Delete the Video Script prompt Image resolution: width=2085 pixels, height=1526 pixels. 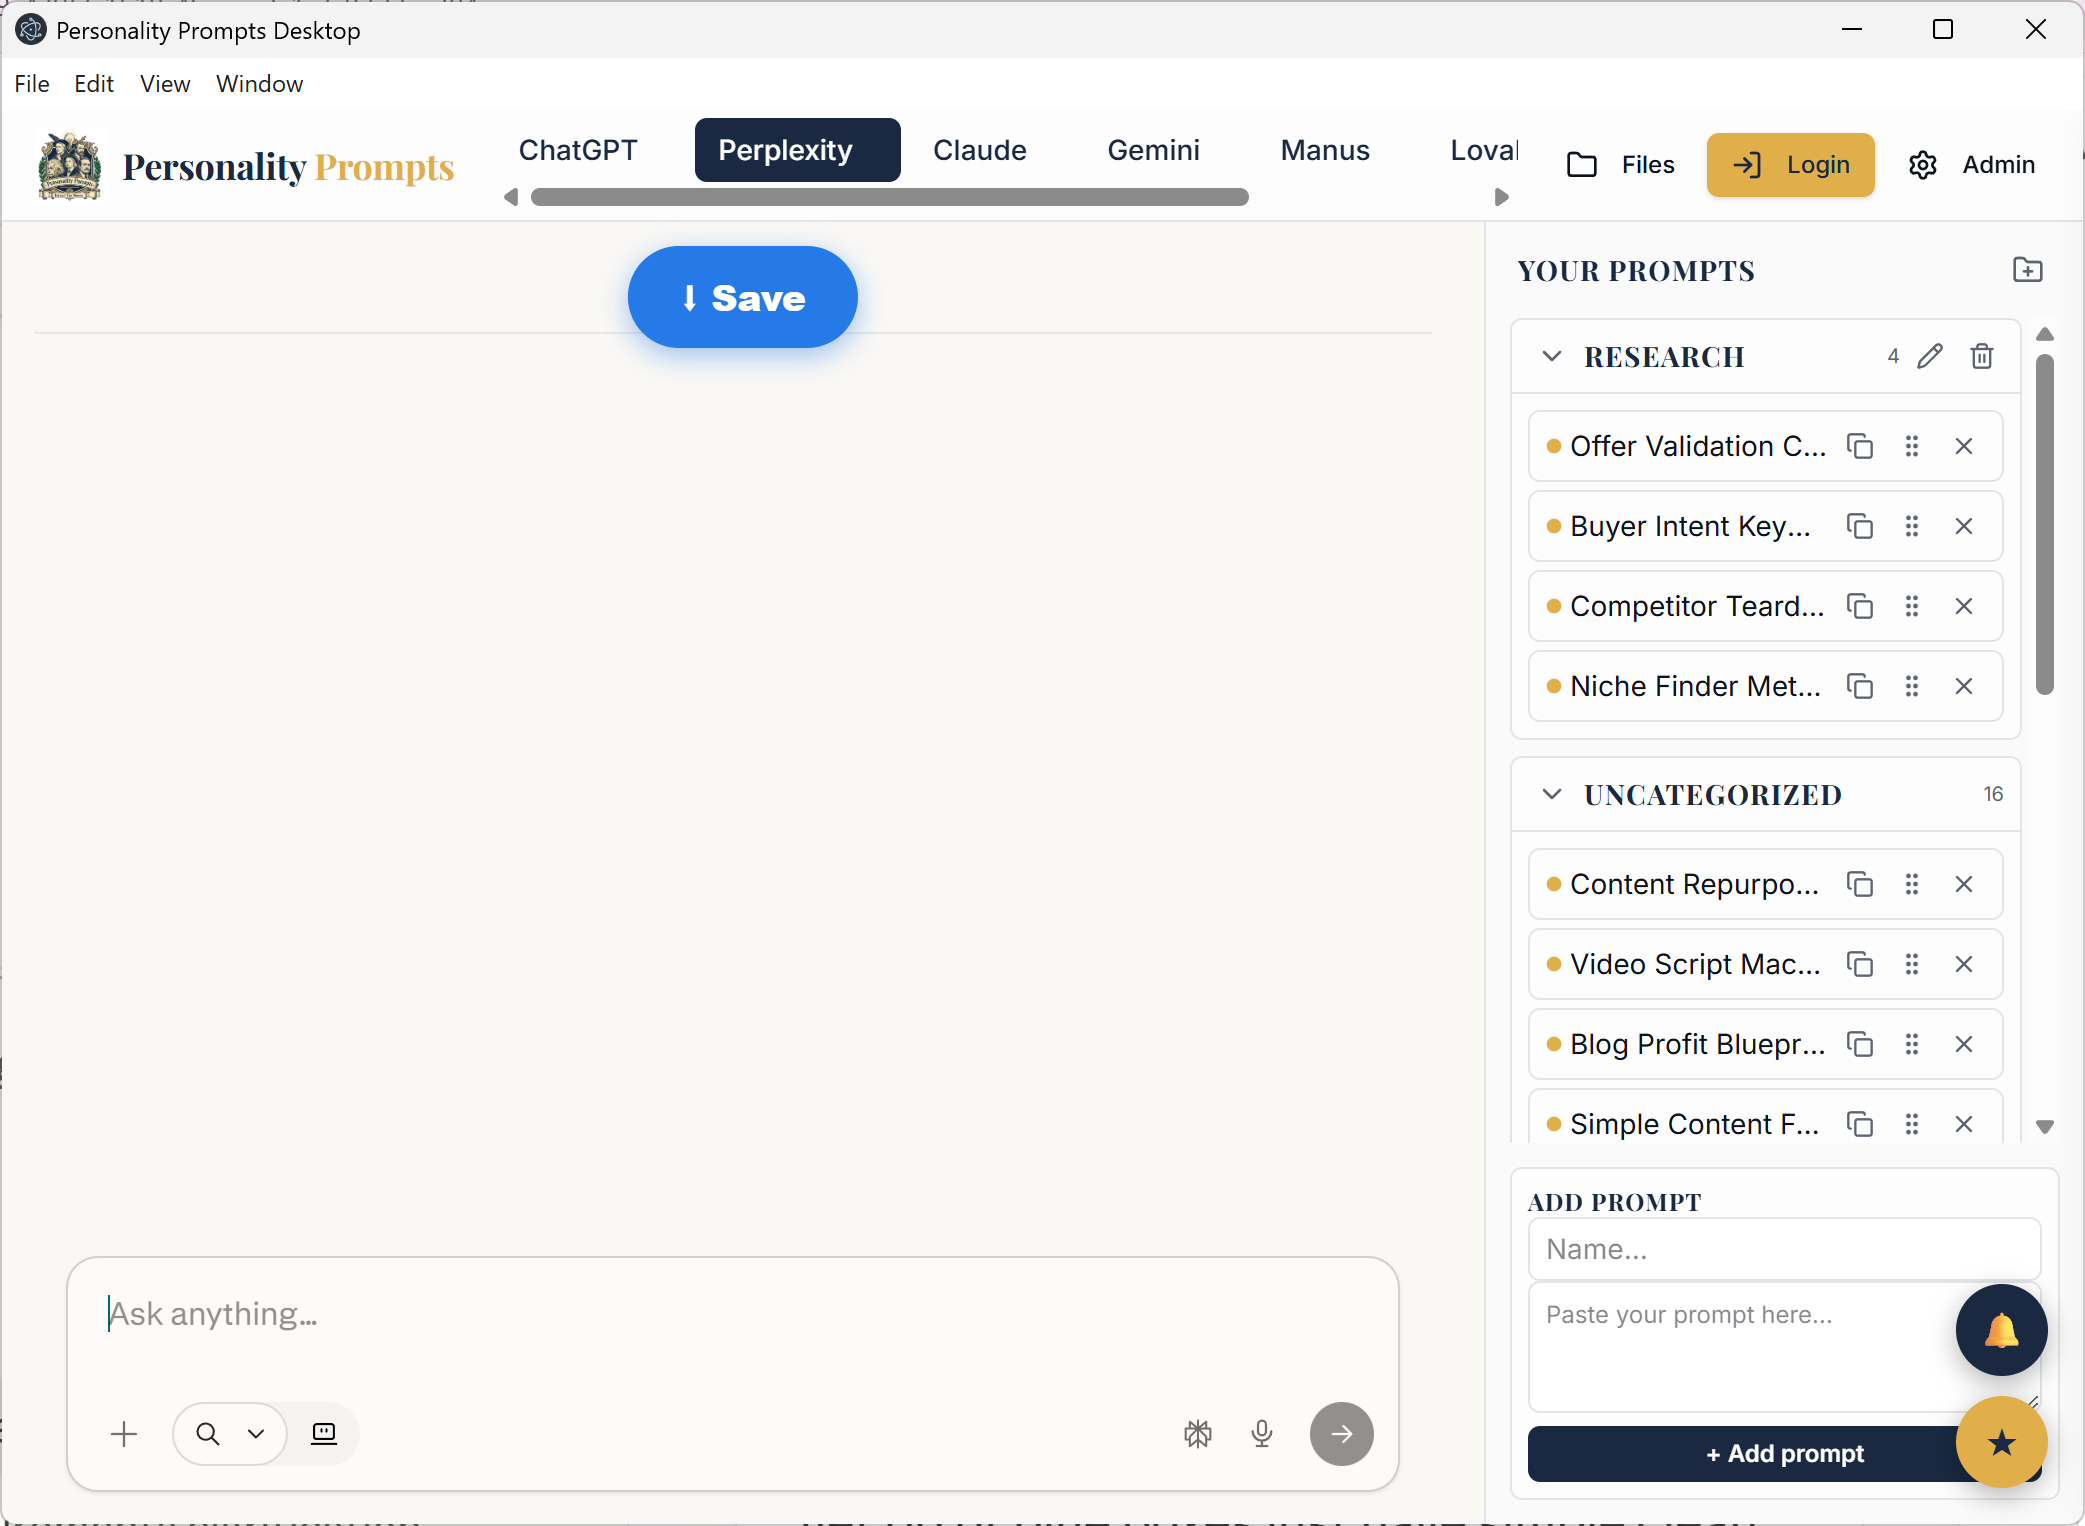1964,964
